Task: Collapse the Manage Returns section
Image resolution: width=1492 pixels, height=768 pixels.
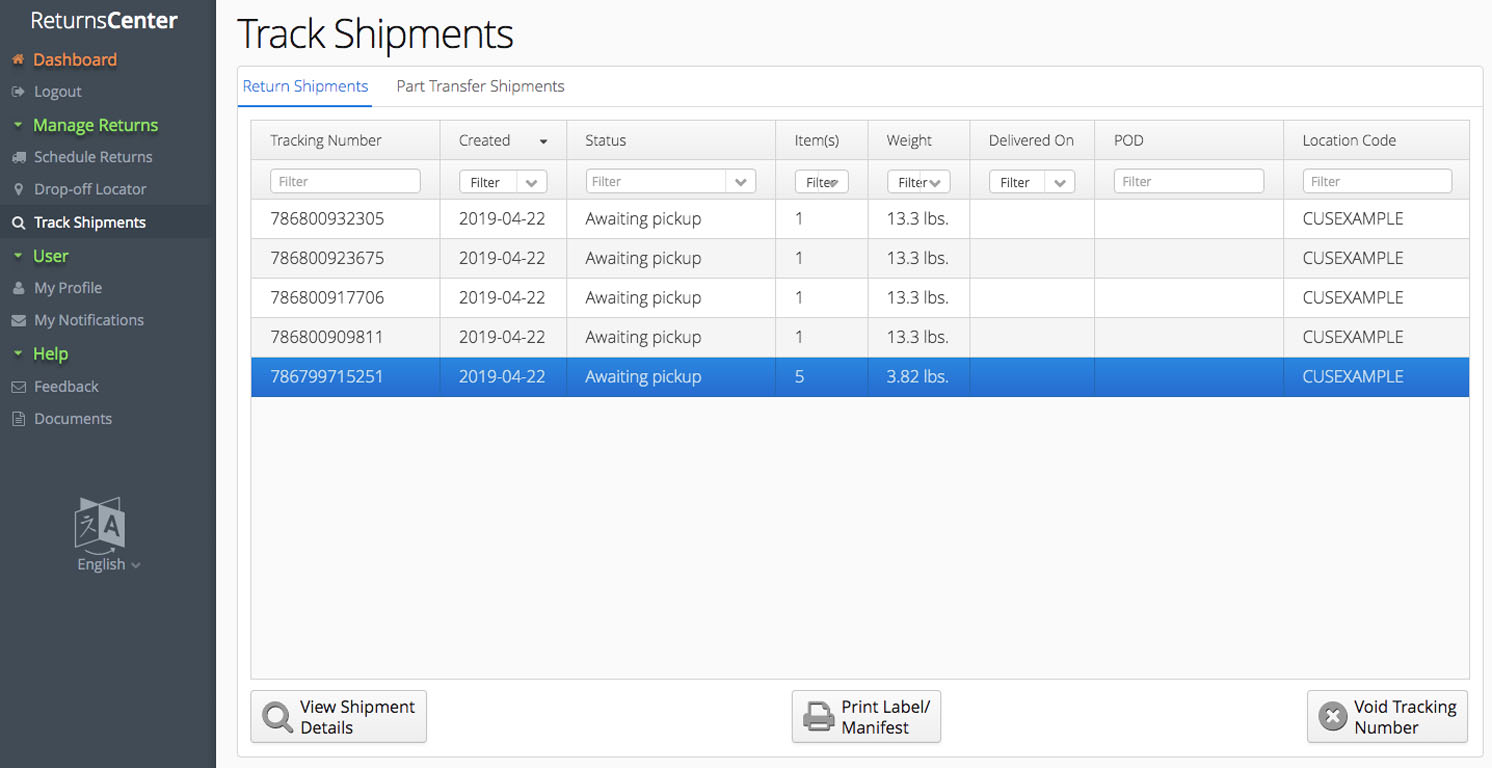Action: [x=18, y=125]
